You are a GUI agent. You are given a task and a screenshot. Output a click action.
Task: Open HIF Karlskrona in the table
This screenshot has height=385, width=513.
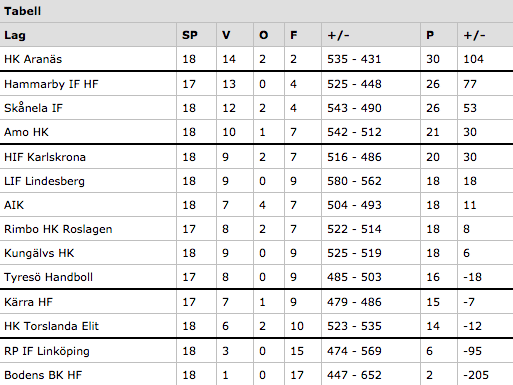45,157
